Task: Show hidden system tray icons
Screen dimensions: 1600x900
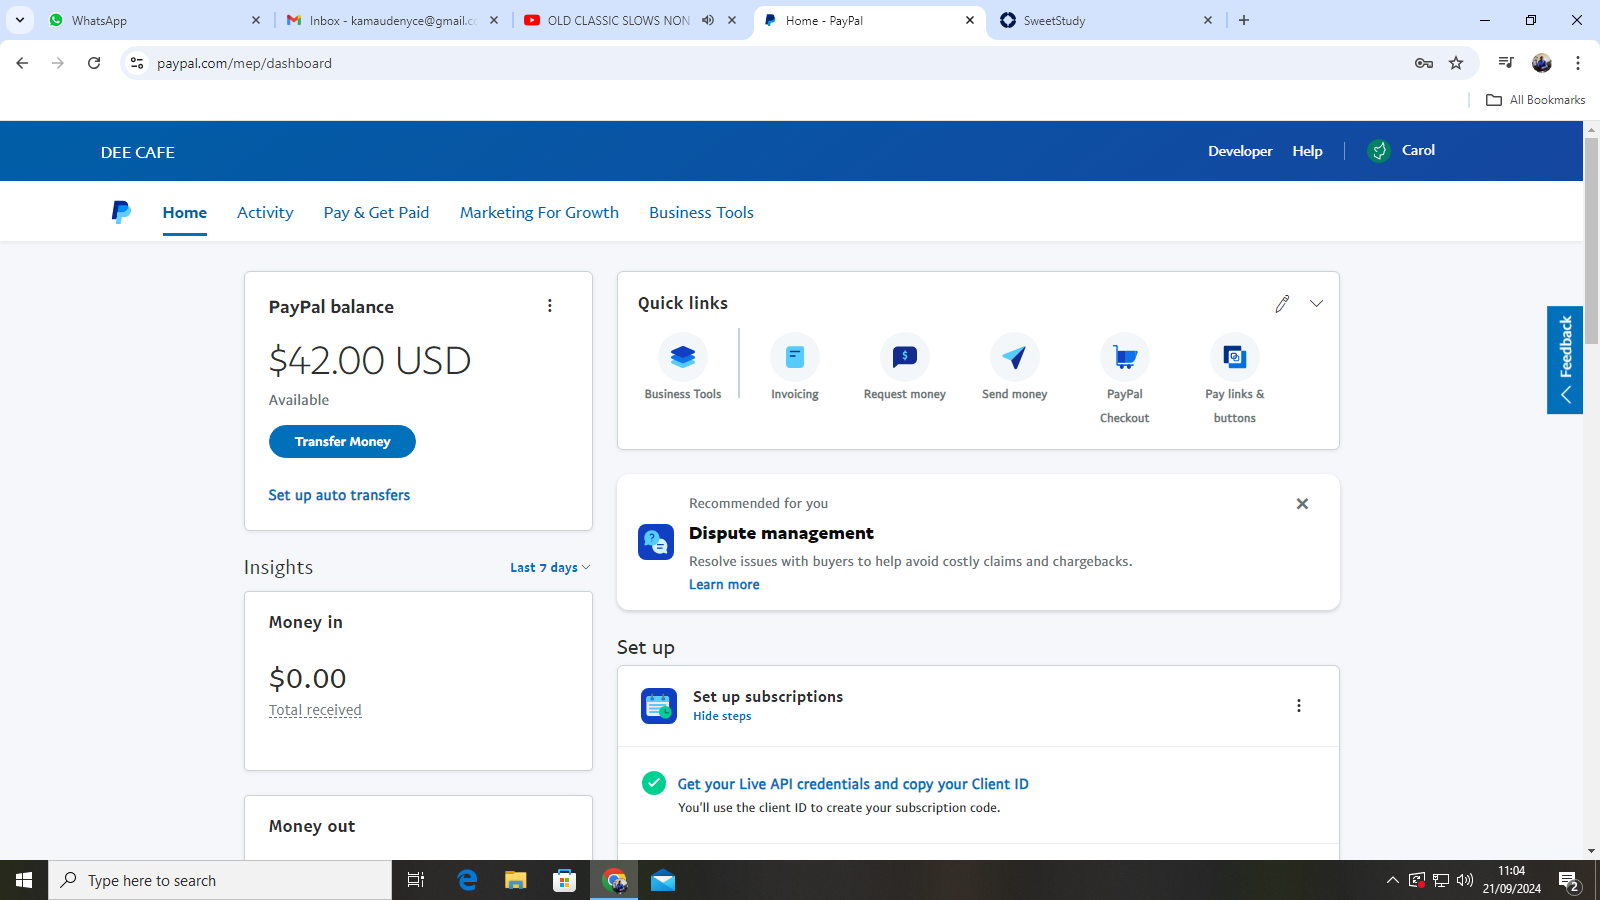Action: pyautogui.click(x=1392, y=880)
